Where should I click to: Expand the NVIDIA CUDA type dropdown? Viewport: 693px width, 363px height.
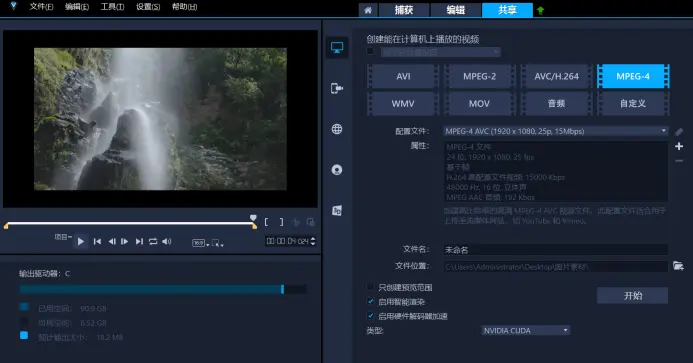525,330
